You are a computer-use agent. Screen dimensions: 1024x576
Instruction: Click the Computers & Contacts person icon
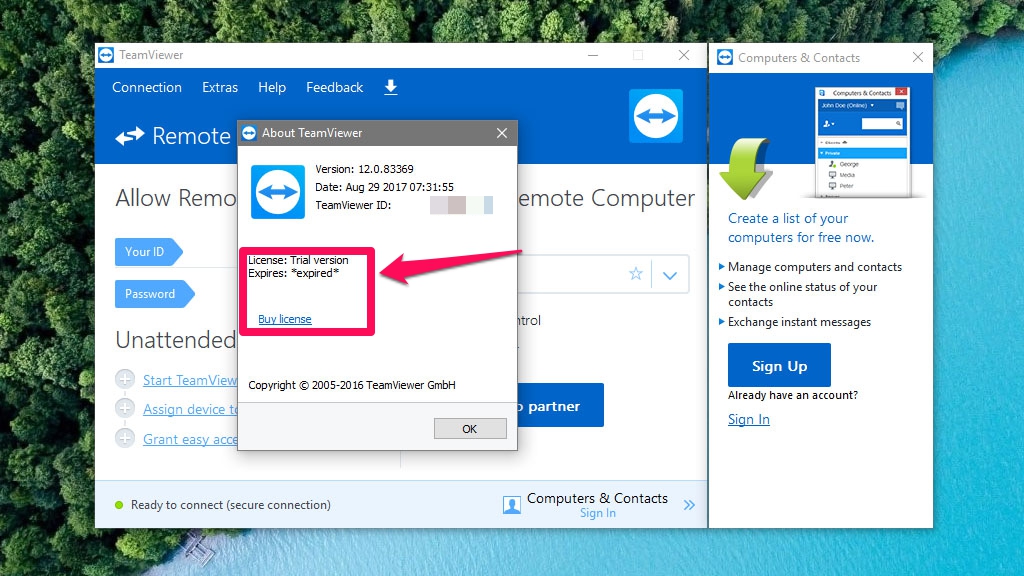pyautogui.click(x=512, y=505)
